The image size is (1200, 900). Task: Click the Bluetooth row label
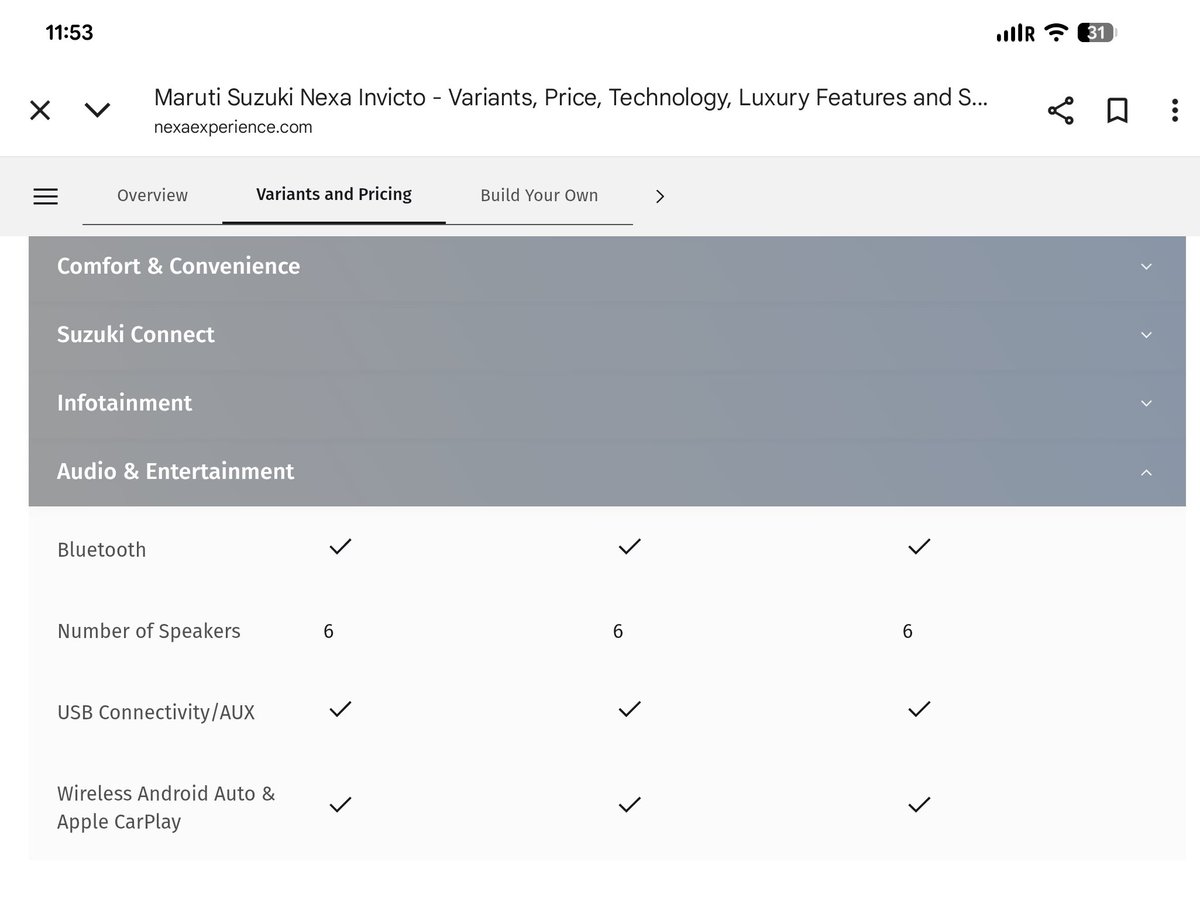click(101, 550)
